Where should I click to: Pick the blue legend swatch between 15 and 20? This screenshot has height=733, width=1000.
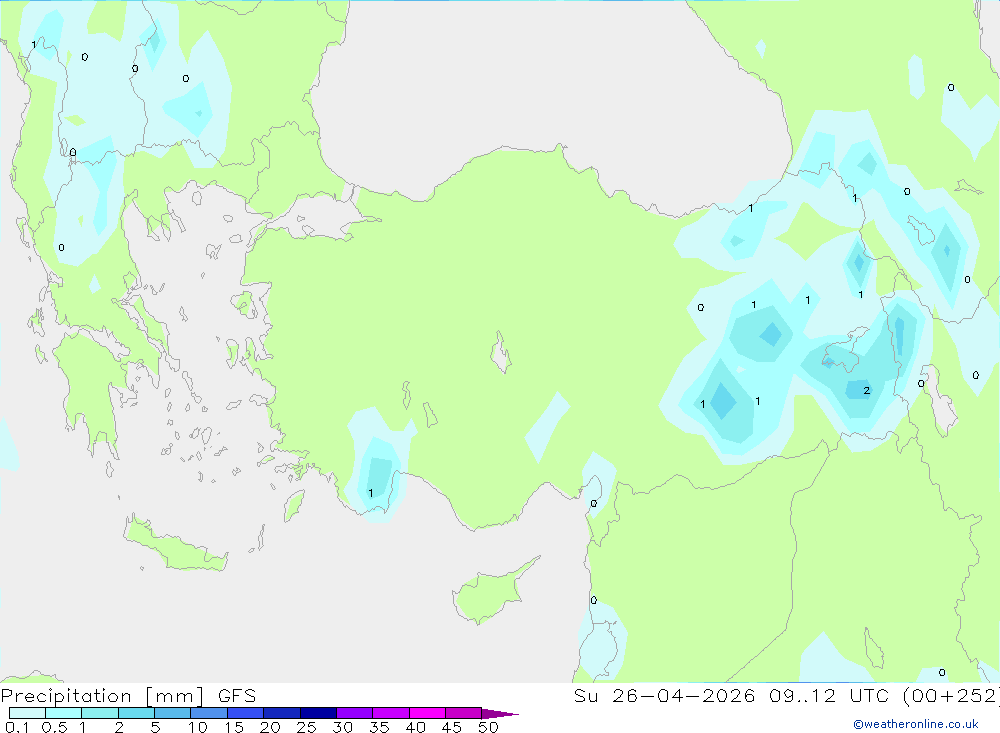(x=246, y=713)
